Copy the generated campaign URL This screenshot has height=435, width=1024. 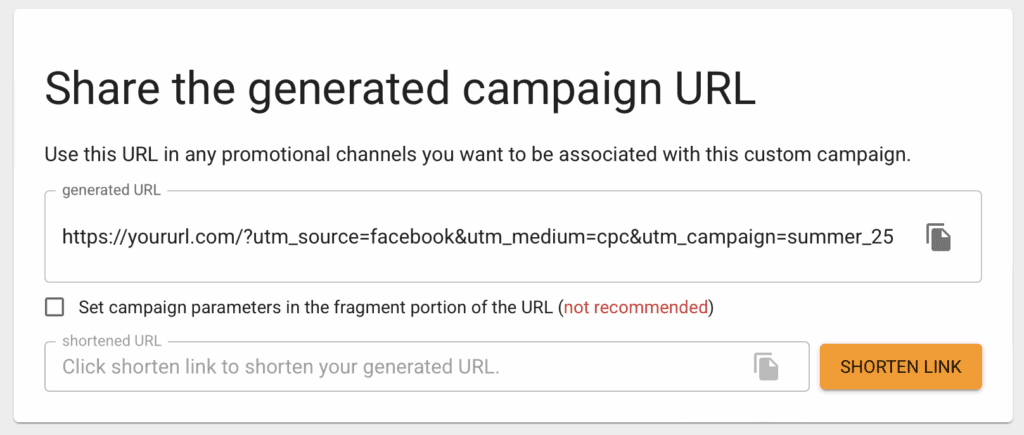tap(938, 237)
